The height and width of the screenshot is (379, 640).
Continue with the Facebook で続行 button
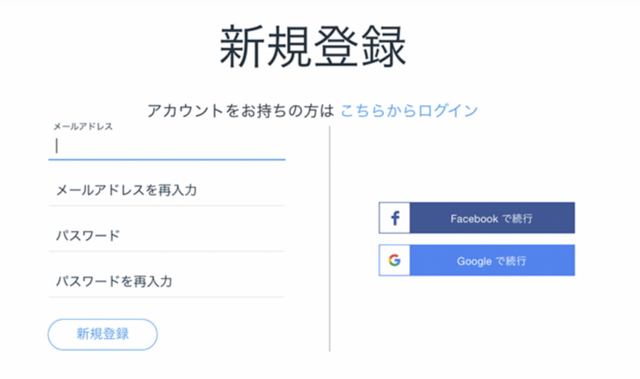point(477,218)
